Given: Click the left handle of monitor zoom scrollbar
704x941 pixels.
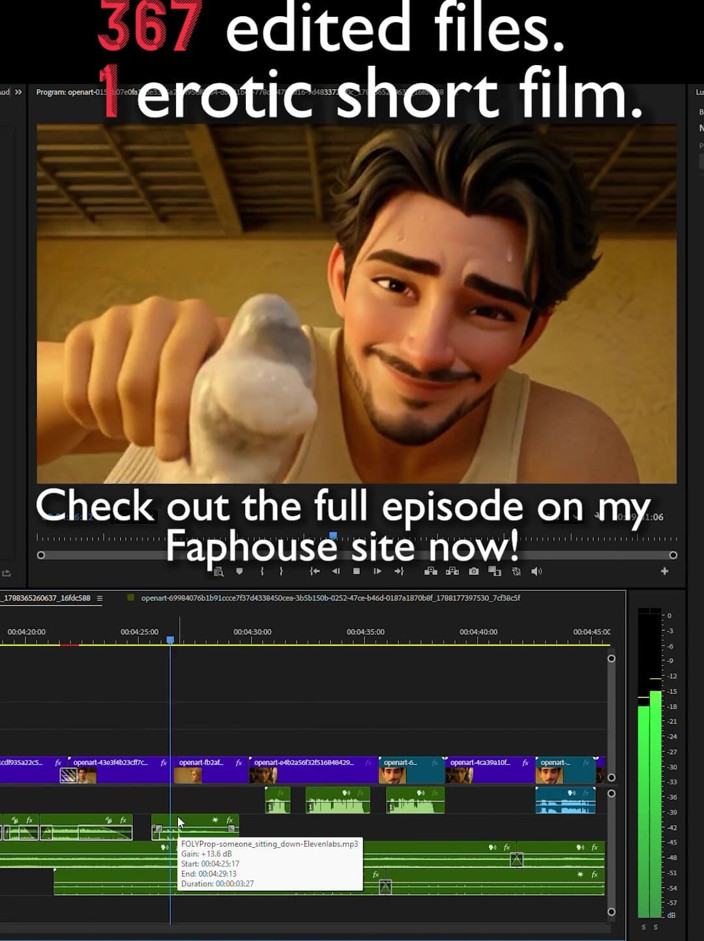Looking at the screenshot, I should [41, 555].
